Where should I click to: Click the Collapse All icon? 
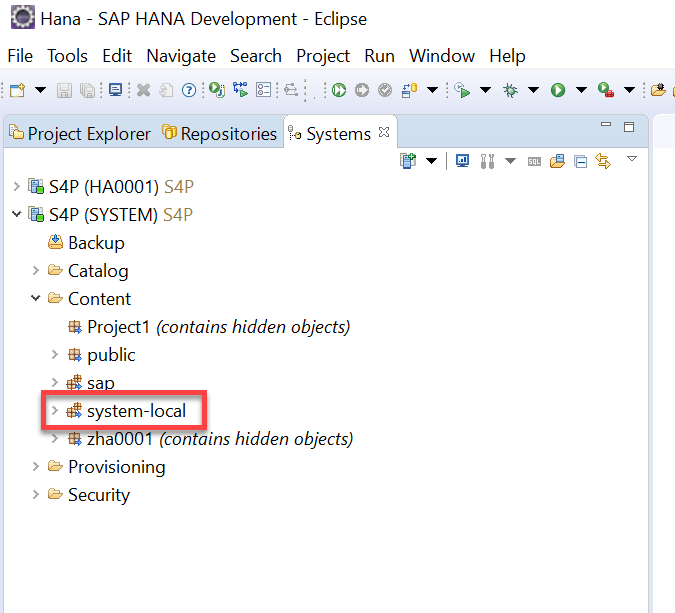(x=581, y=161)
